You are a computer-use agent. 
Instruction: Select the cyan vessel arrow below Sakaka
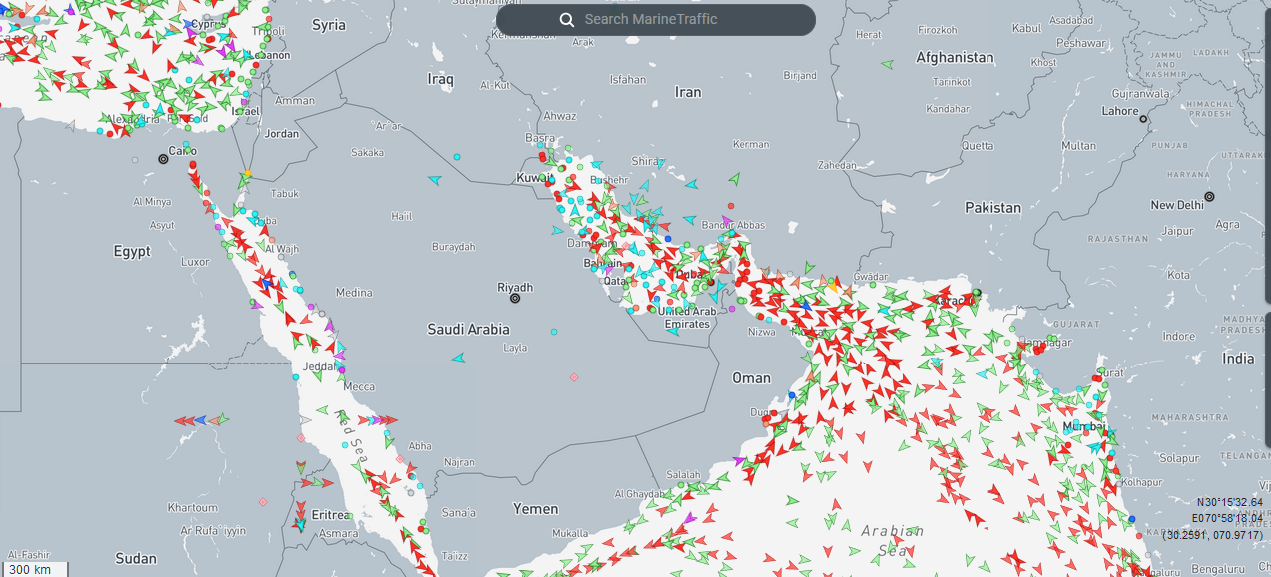point(434,180)
